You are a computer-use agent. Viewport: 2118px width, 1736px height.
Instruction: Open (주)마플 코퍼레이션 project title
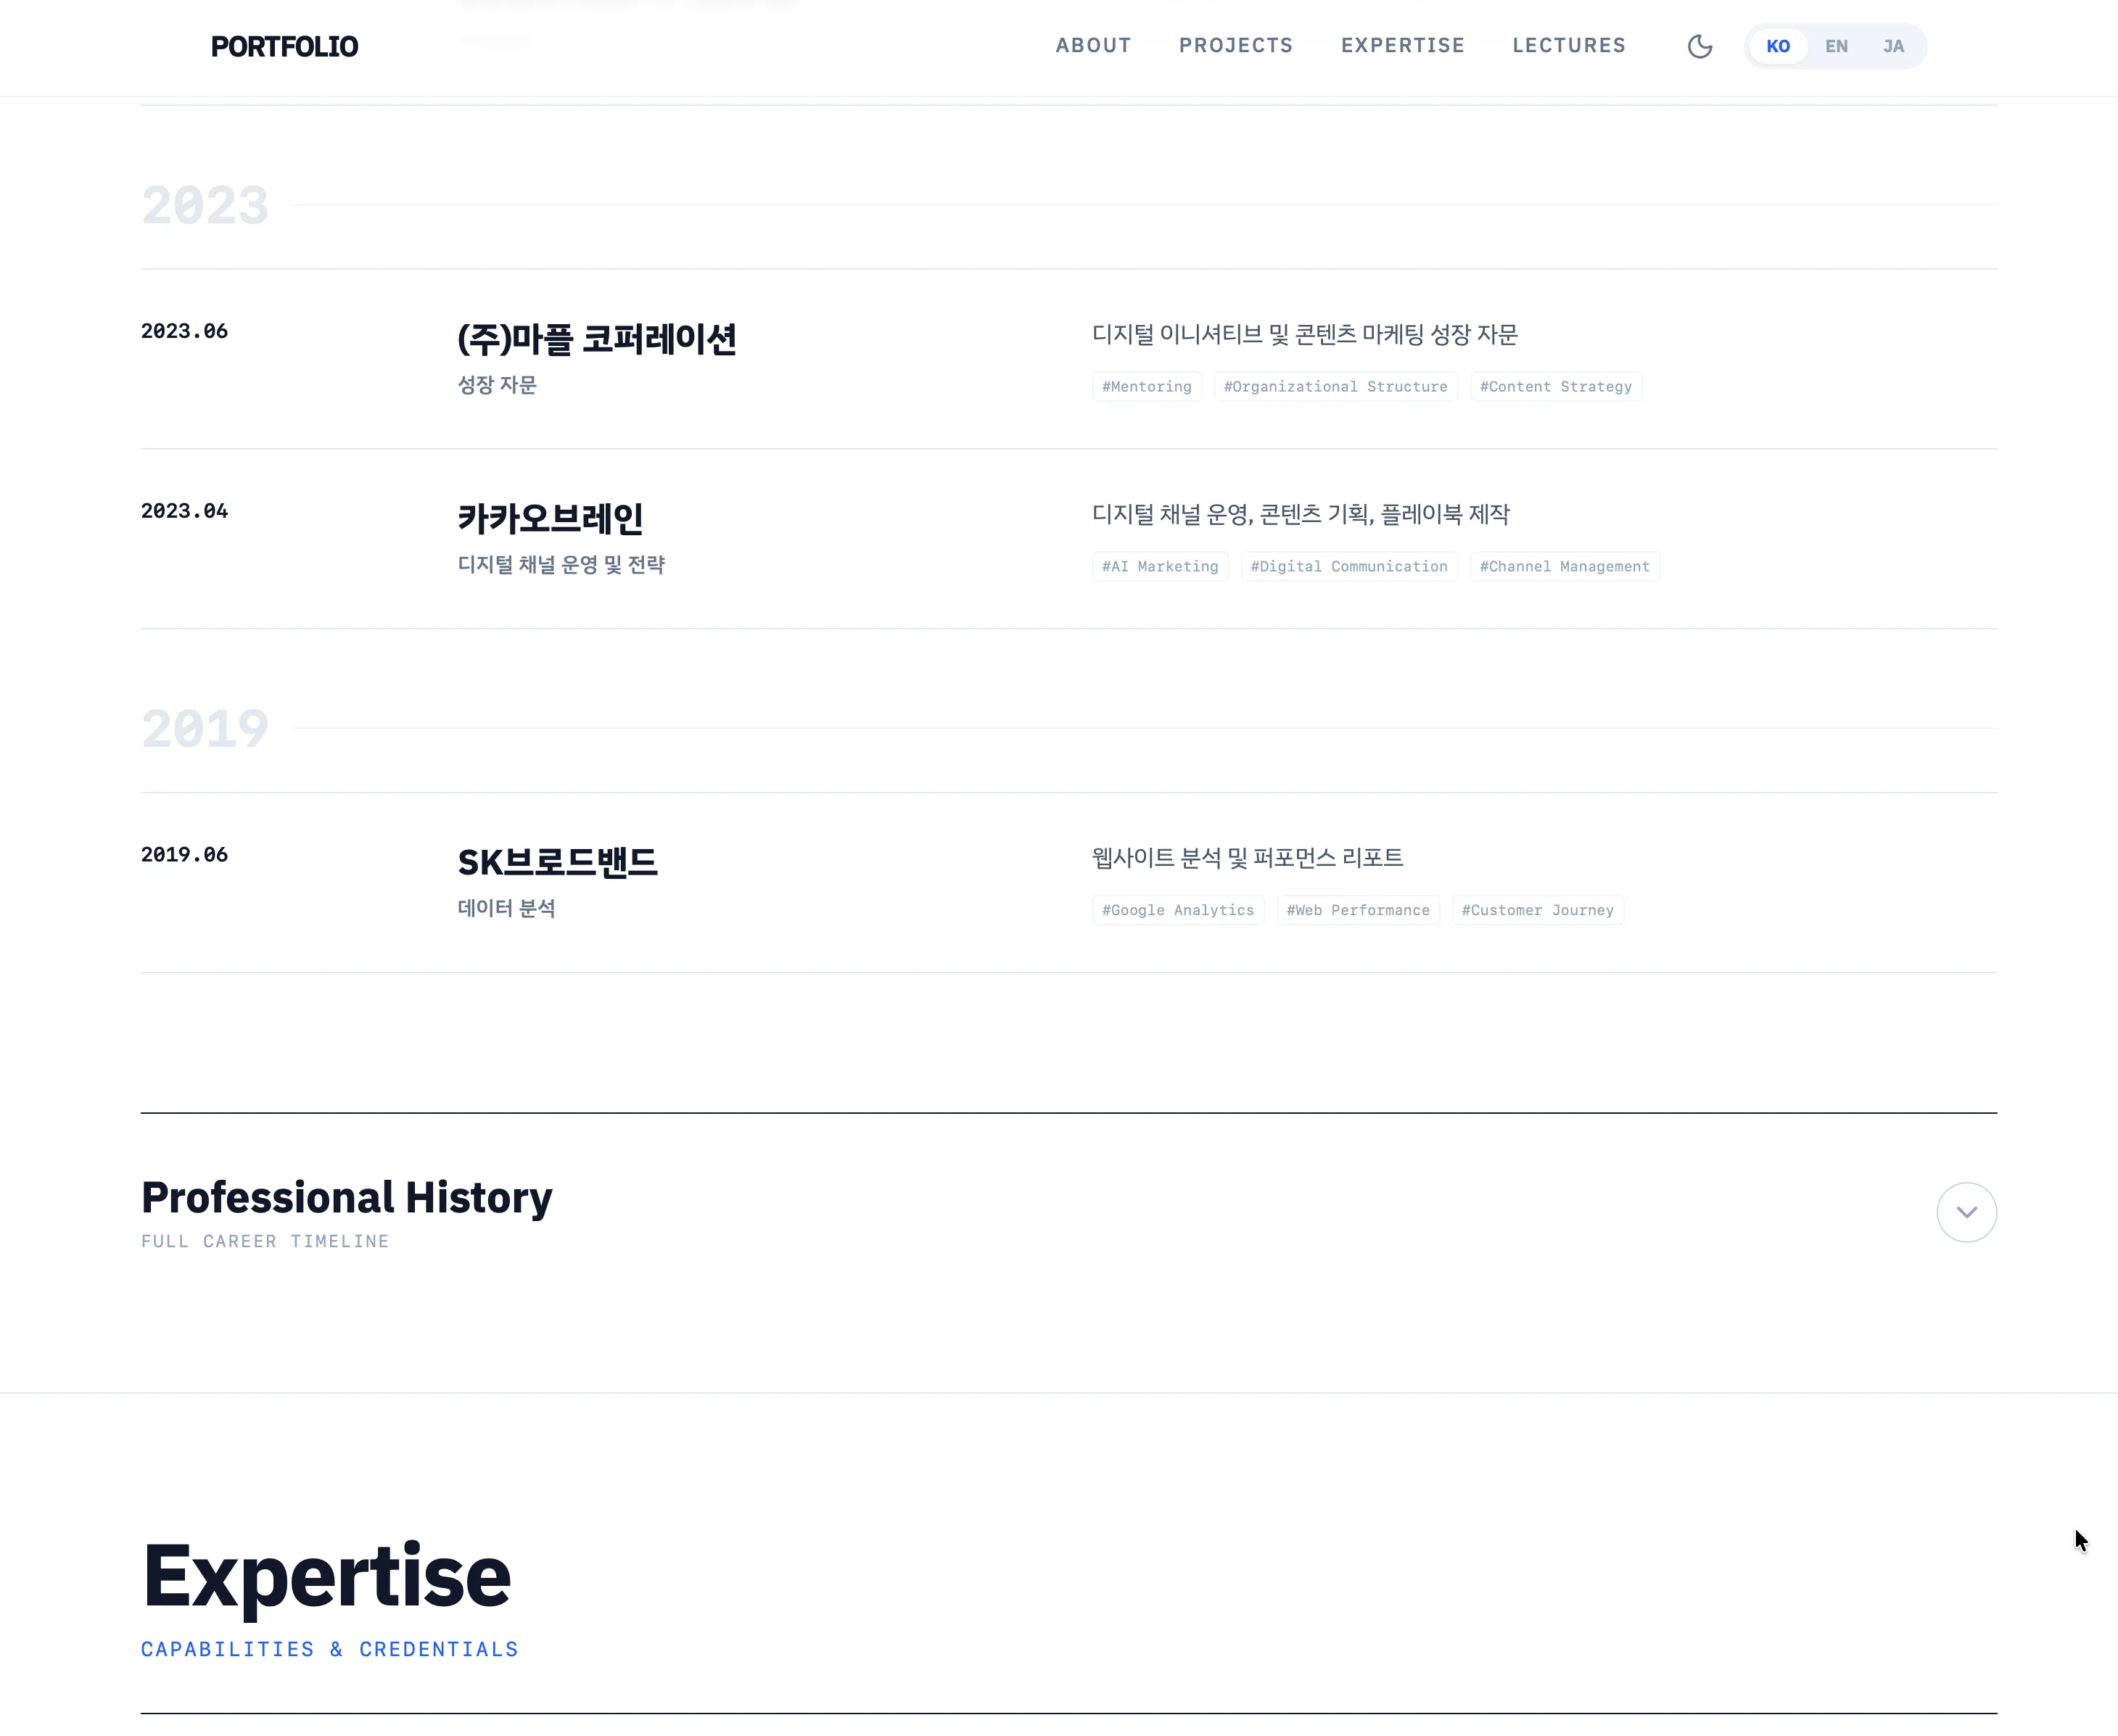pyautogui.click(x=597, y=339)
